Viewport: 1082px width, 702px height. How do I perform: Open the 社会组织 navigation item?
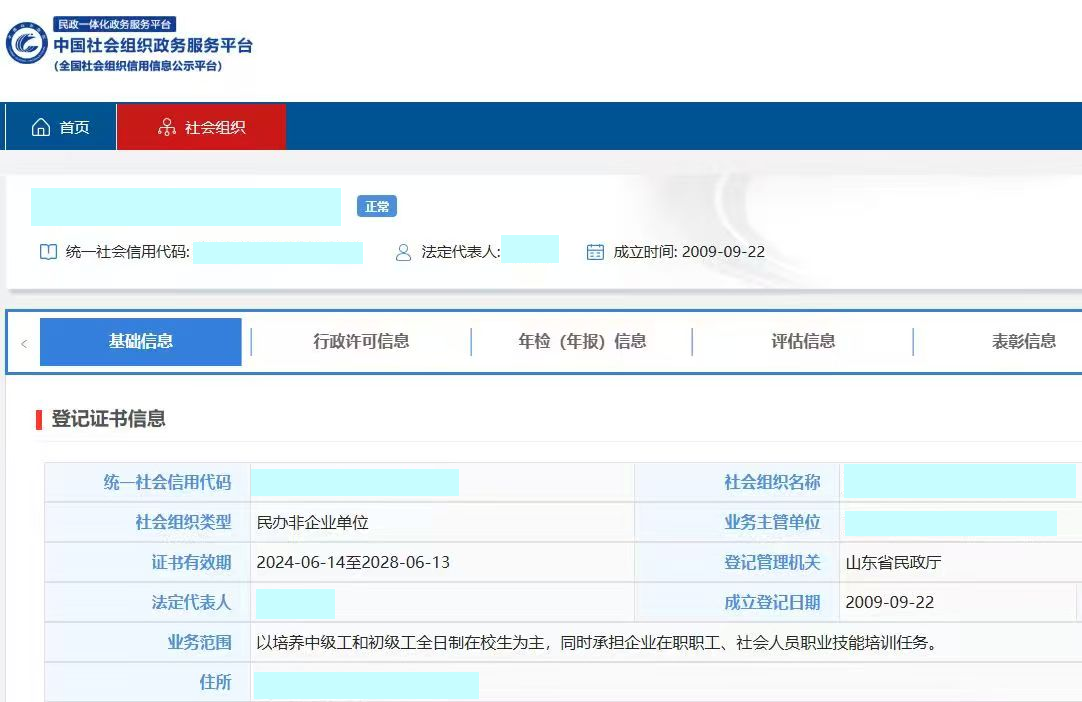point(201,127)
